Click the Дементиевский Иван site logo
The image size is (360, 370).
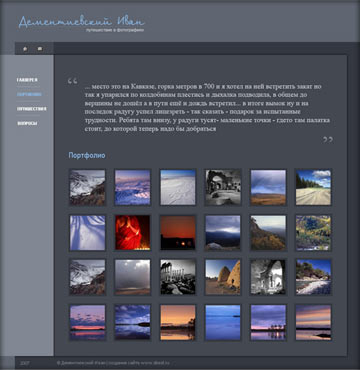(82, 23)
